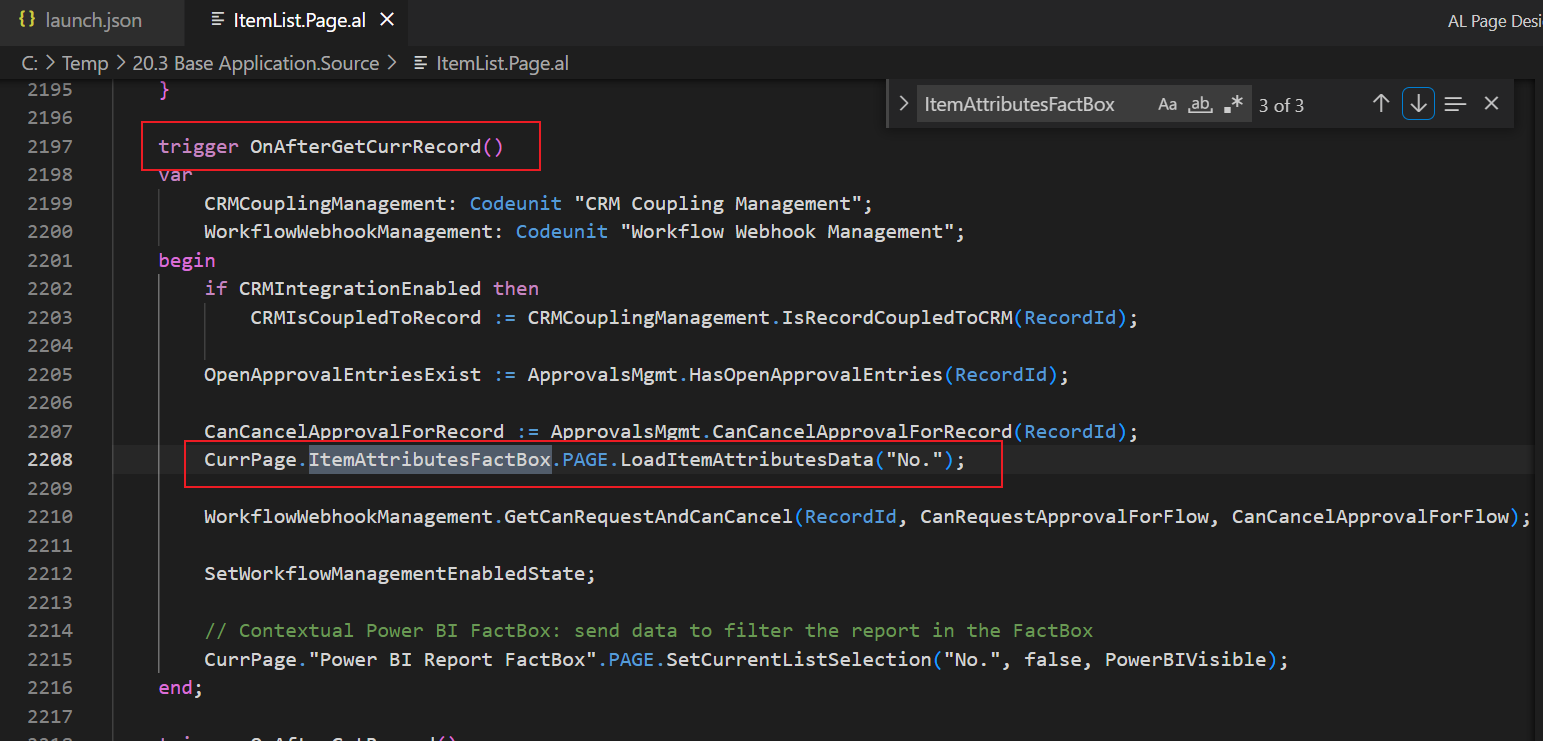This screenshot has height=741, width=1543.
Task: Enable Use Regular Expression in find
Action: point(1234,103)
